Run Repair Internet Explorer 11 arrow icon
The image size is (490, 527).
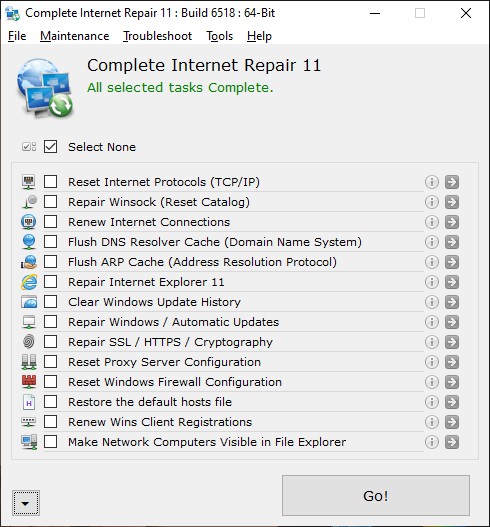tap(452, 282)
